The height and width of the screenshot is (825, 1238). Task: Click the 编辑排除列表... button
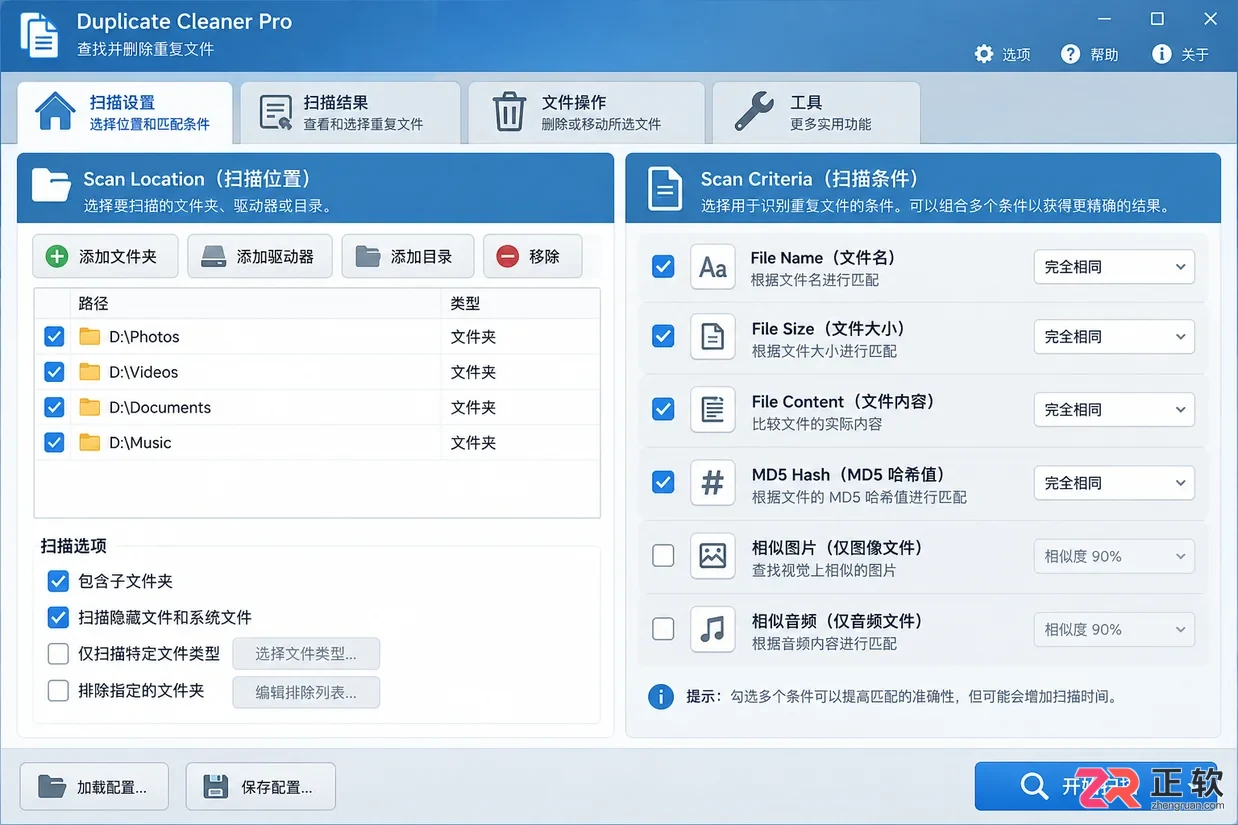click(306, 692)
